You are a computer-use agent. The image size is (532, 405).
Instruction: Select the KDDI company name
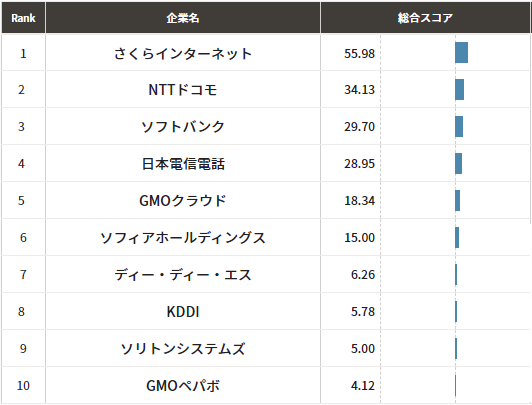183,311
